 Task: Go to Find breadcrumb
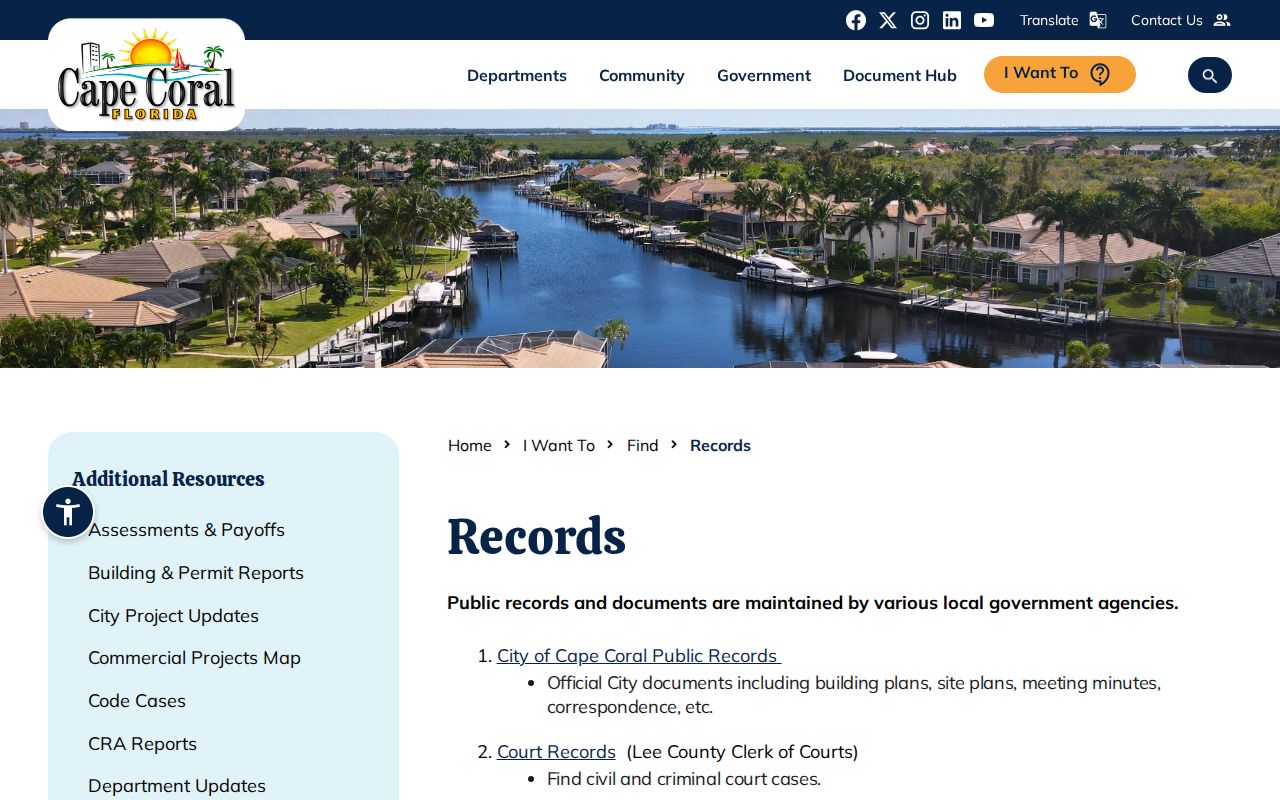643,445
